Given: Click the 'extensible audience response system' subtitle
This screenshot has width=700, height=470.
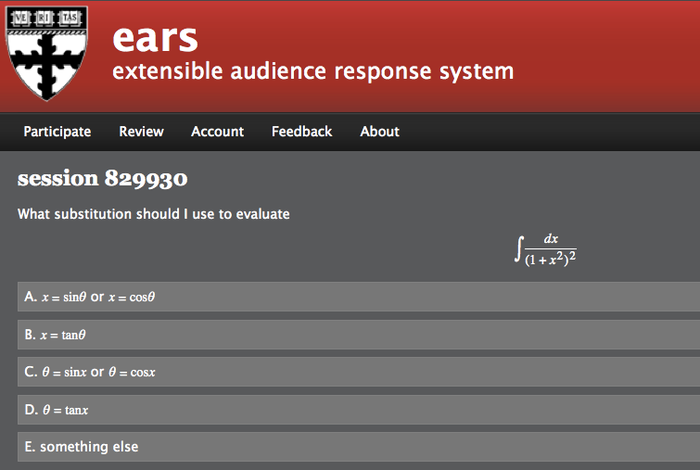Looking at the screenshot, I should click(x=313, y=72).
